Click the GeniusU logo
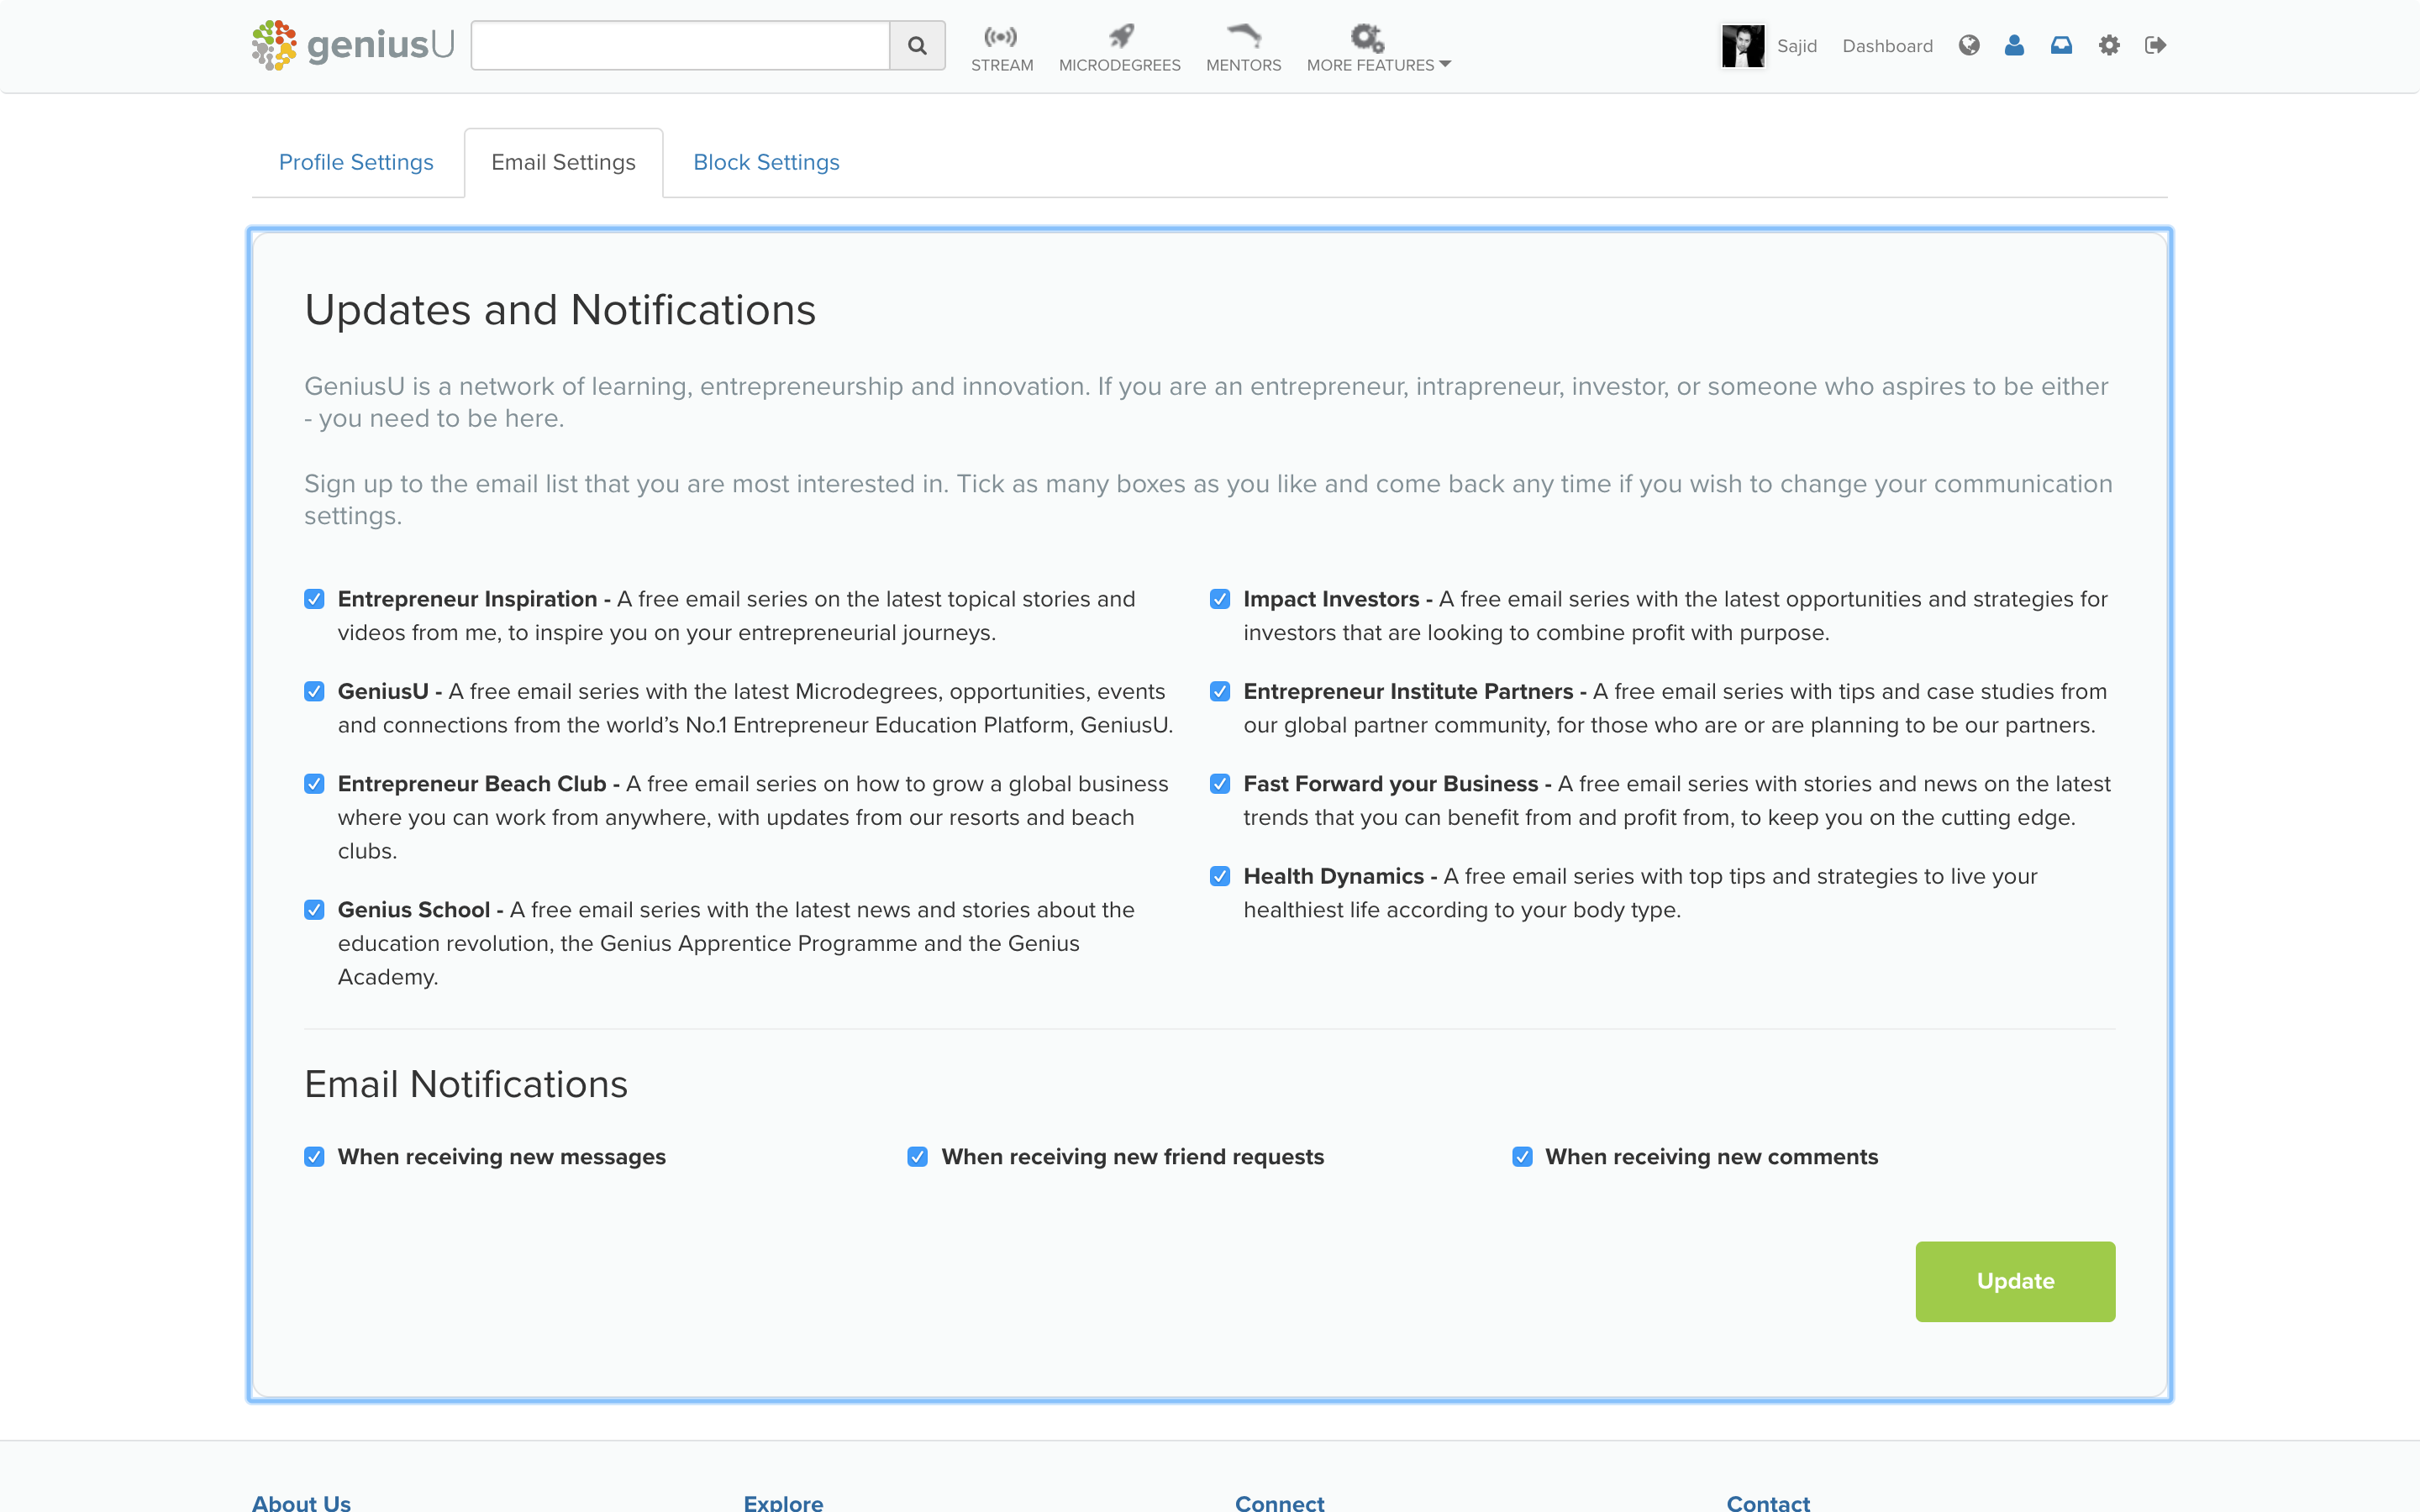The height and width of the screenshot is (1512, 2420). click(x=353, y=45)
